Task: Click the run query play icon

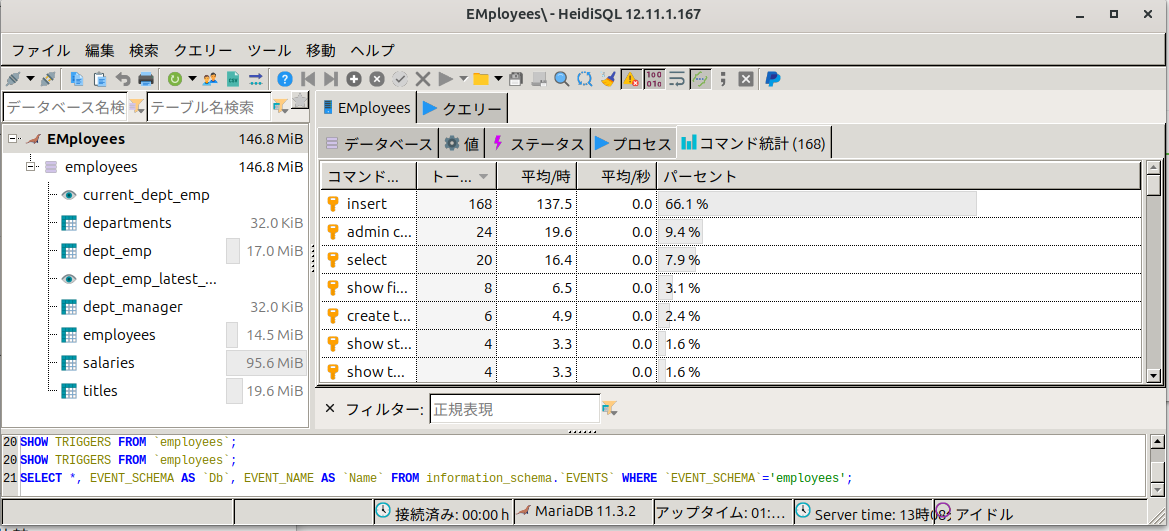Action: pyautogui.click(x=446, y=78)
